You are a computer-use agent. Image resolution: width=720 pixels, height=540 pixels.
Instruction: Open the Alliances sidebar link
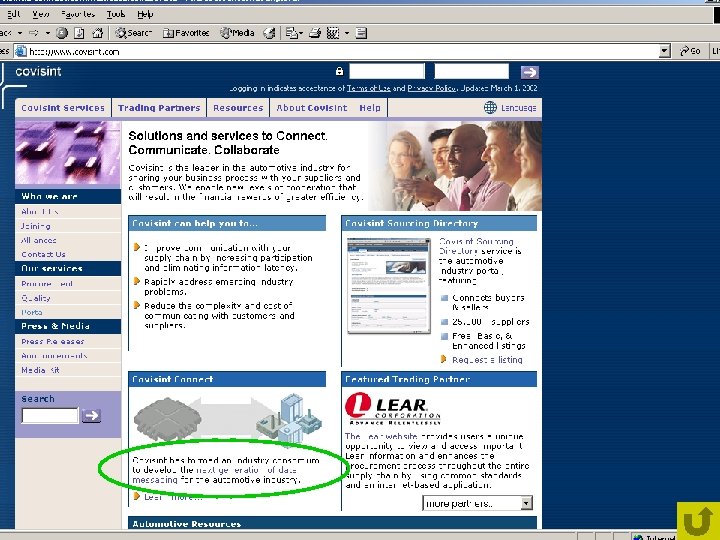[x=39, y=240]
